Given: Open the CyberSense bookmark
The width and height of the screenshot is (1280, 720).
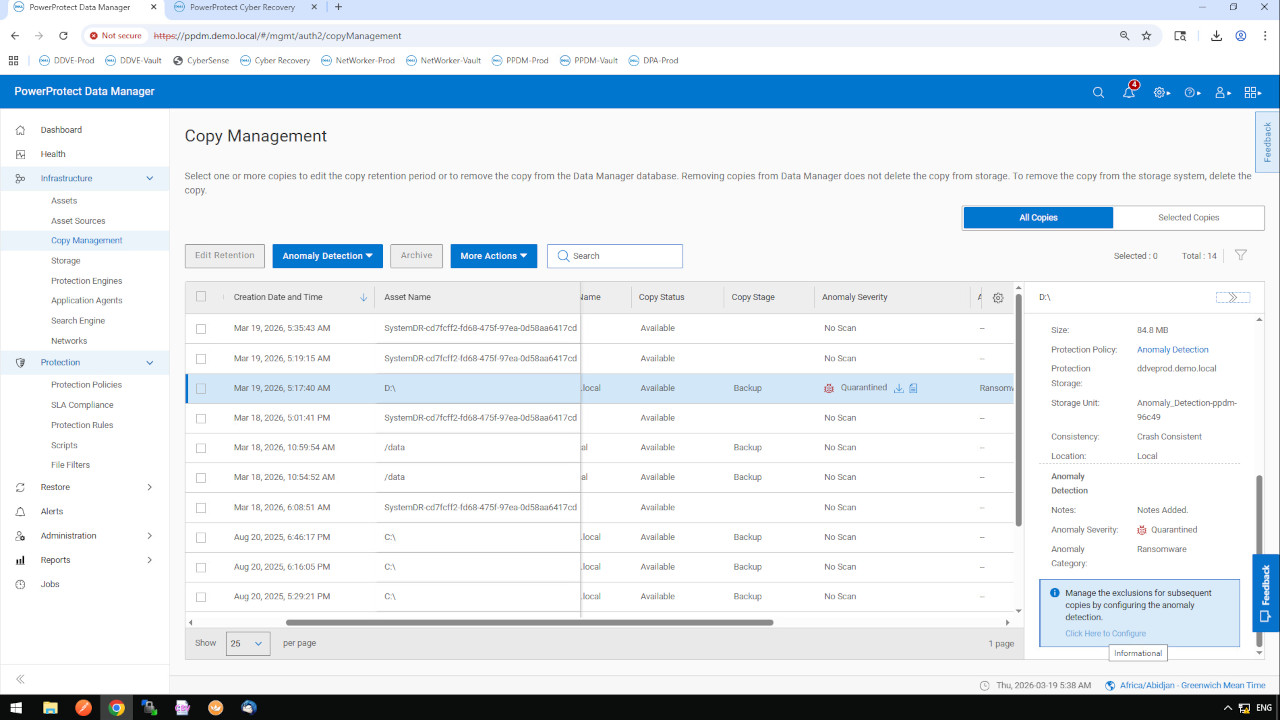Looking at the screenshot, I should point(201,60).
